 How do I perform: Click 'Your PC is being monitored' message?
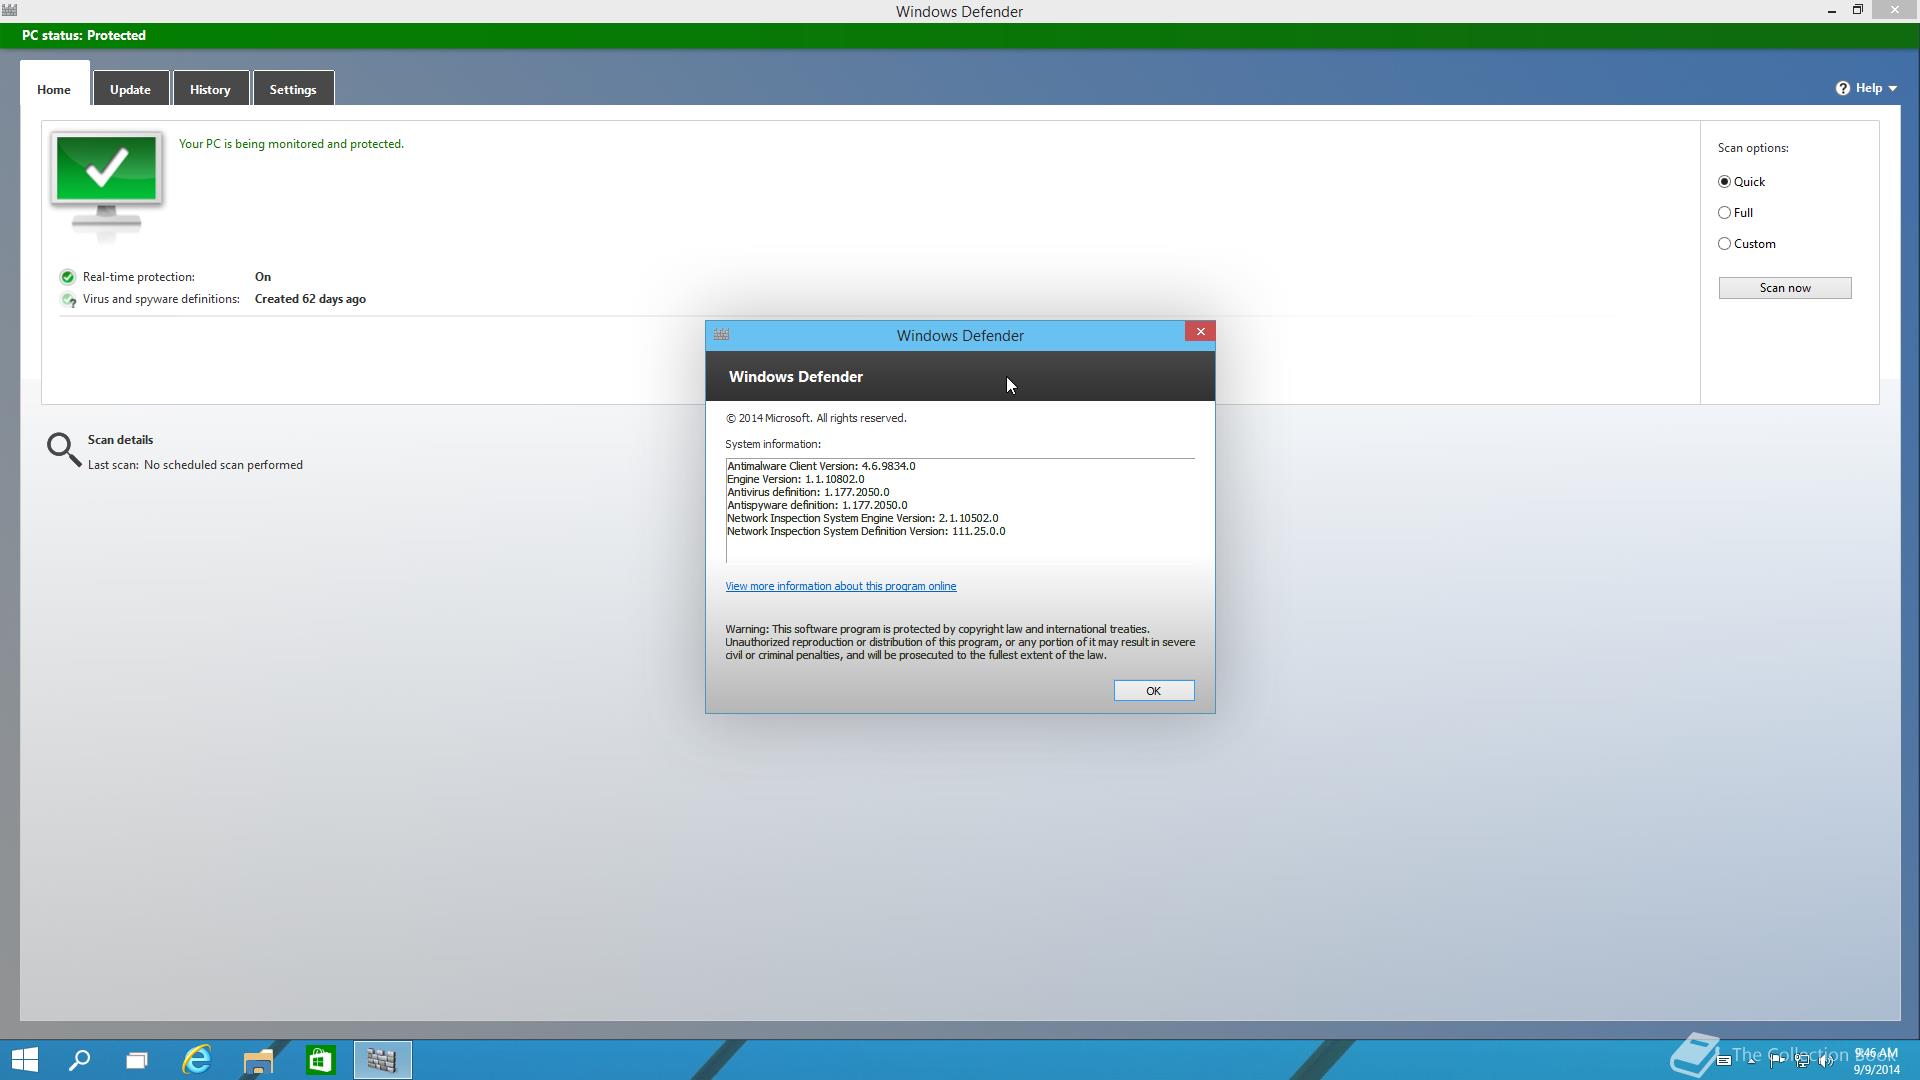(x=291, y=144)
